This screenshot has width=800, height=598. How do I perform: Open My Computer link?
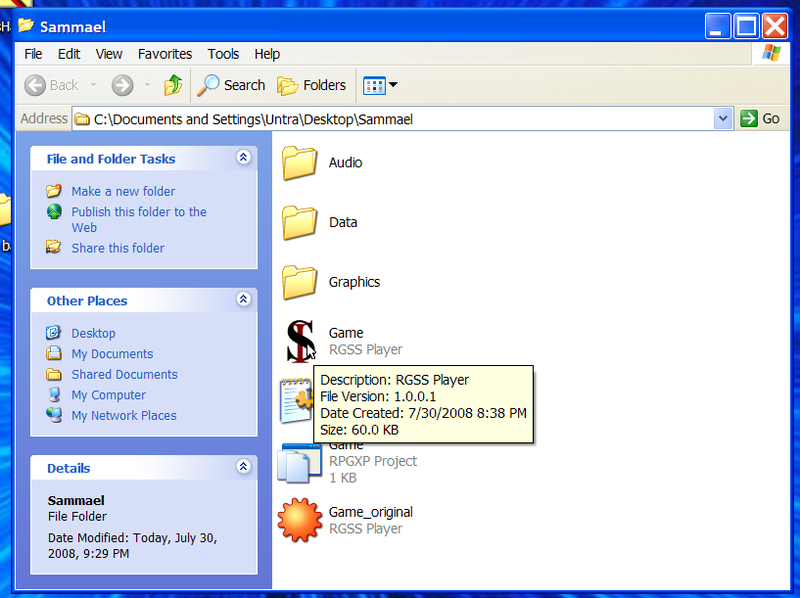tap(109, 395)
